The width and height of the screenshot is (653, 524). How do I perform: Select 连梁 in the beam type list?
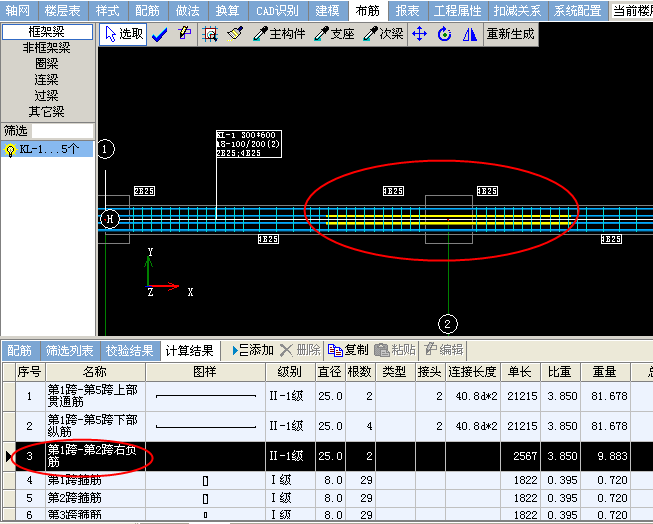47,80
